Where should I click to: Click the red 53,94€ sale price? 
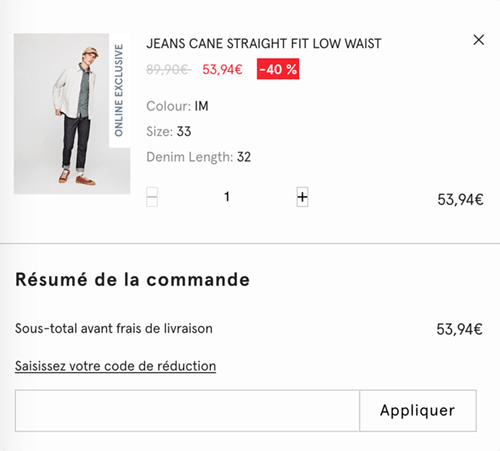(222, 70)
